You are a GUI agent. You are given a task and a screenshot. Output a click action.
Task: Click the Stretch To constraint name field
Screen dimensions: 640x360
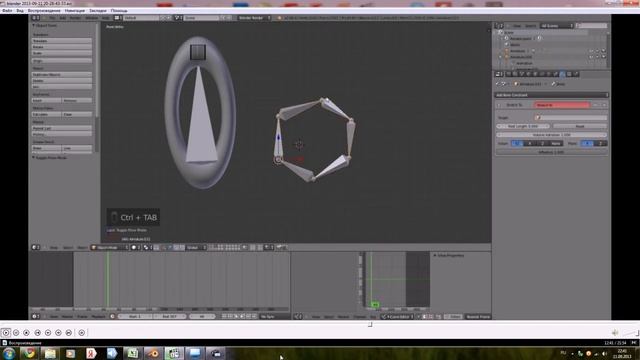562,105
